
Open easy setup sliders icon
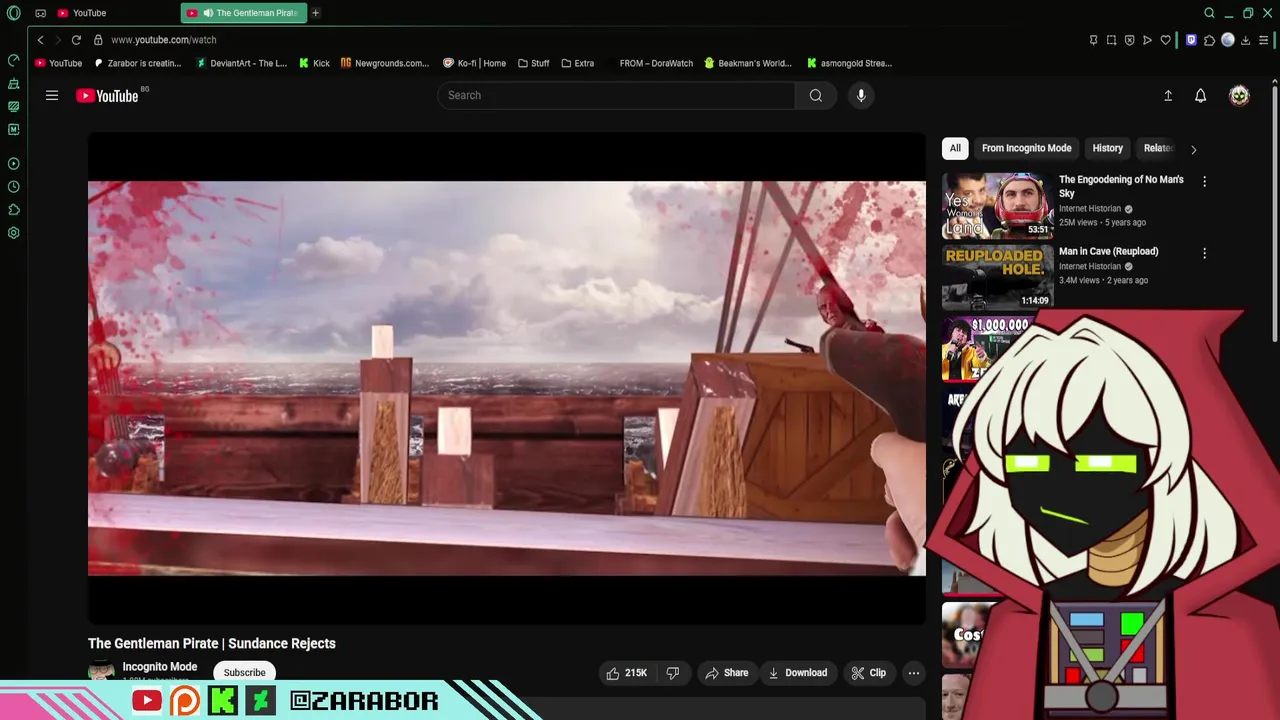coord(1264,40)
